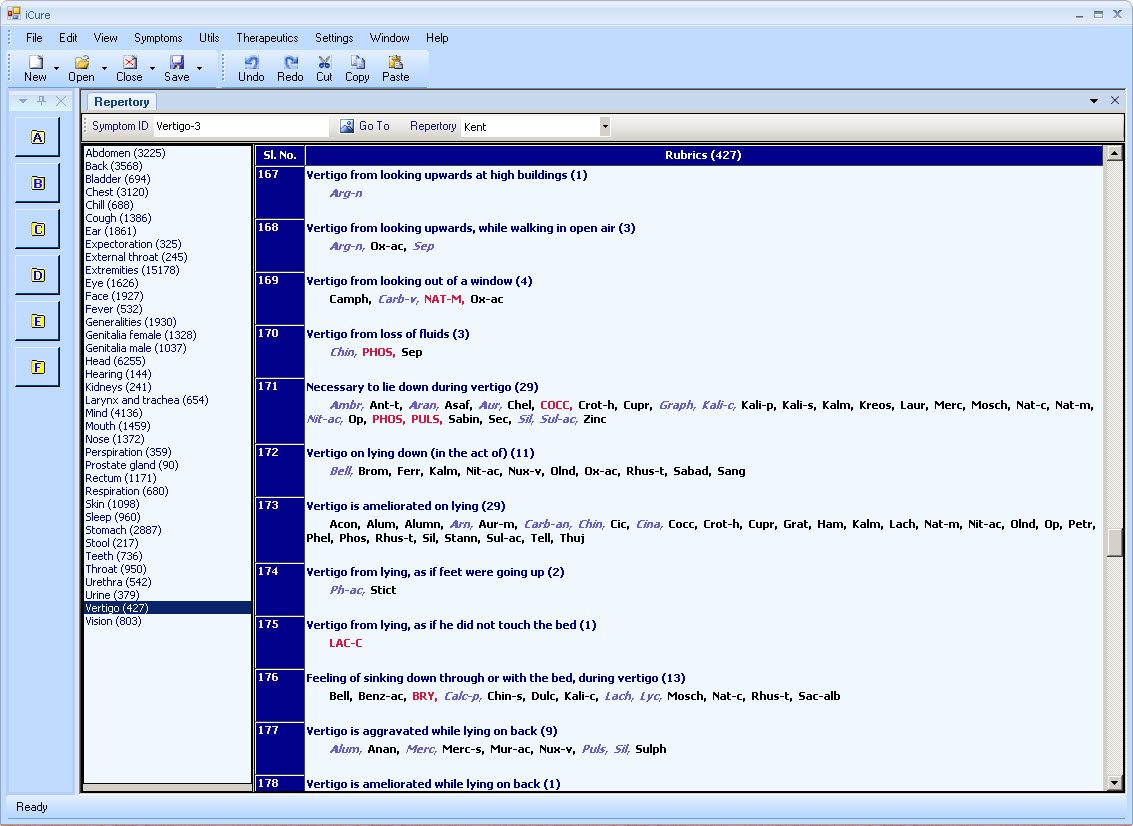Open the dropdown arrow next to New
Image resolution: width=1133 pixels, height=826 pixels.
[x=56, y=69]
